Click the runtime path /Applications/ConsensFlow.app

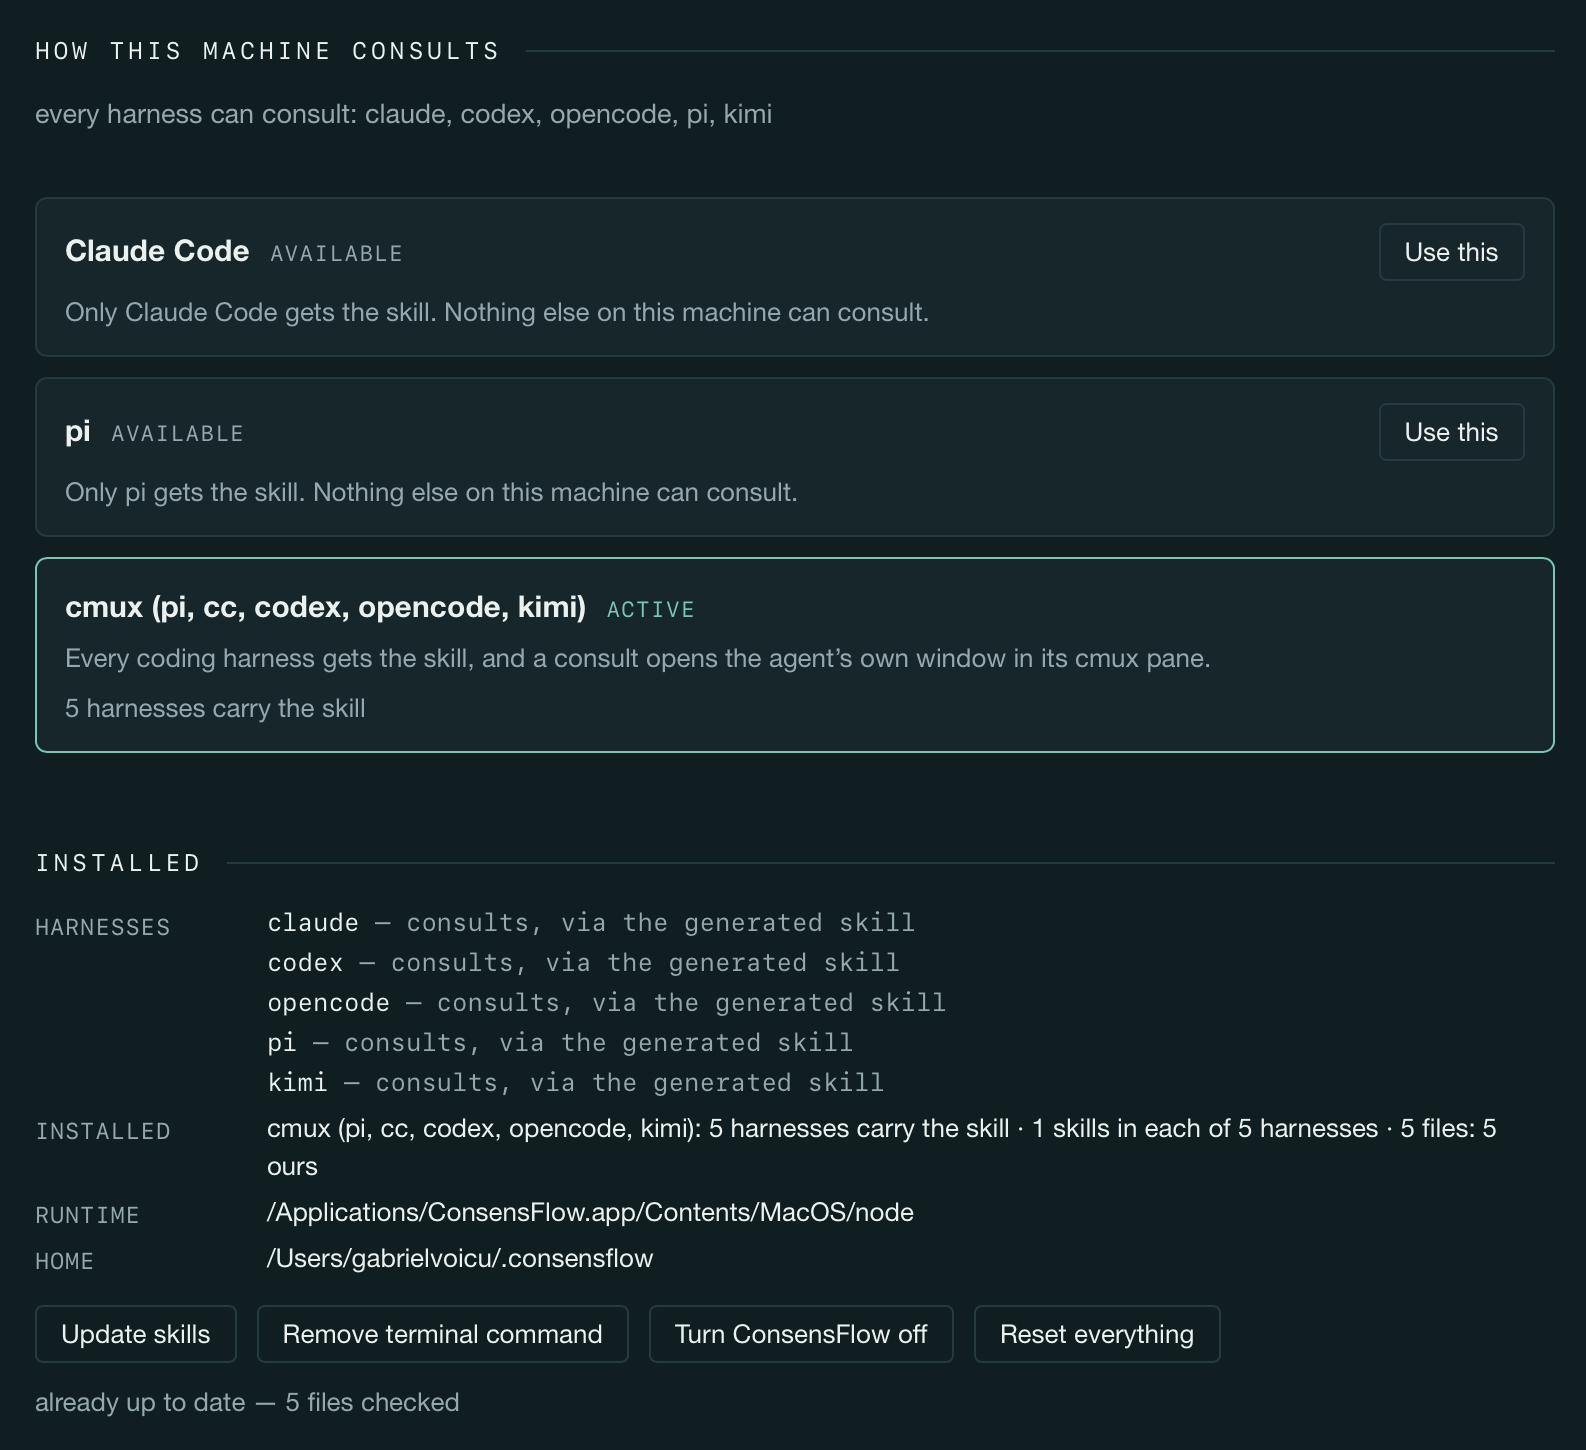[590, 1212]
